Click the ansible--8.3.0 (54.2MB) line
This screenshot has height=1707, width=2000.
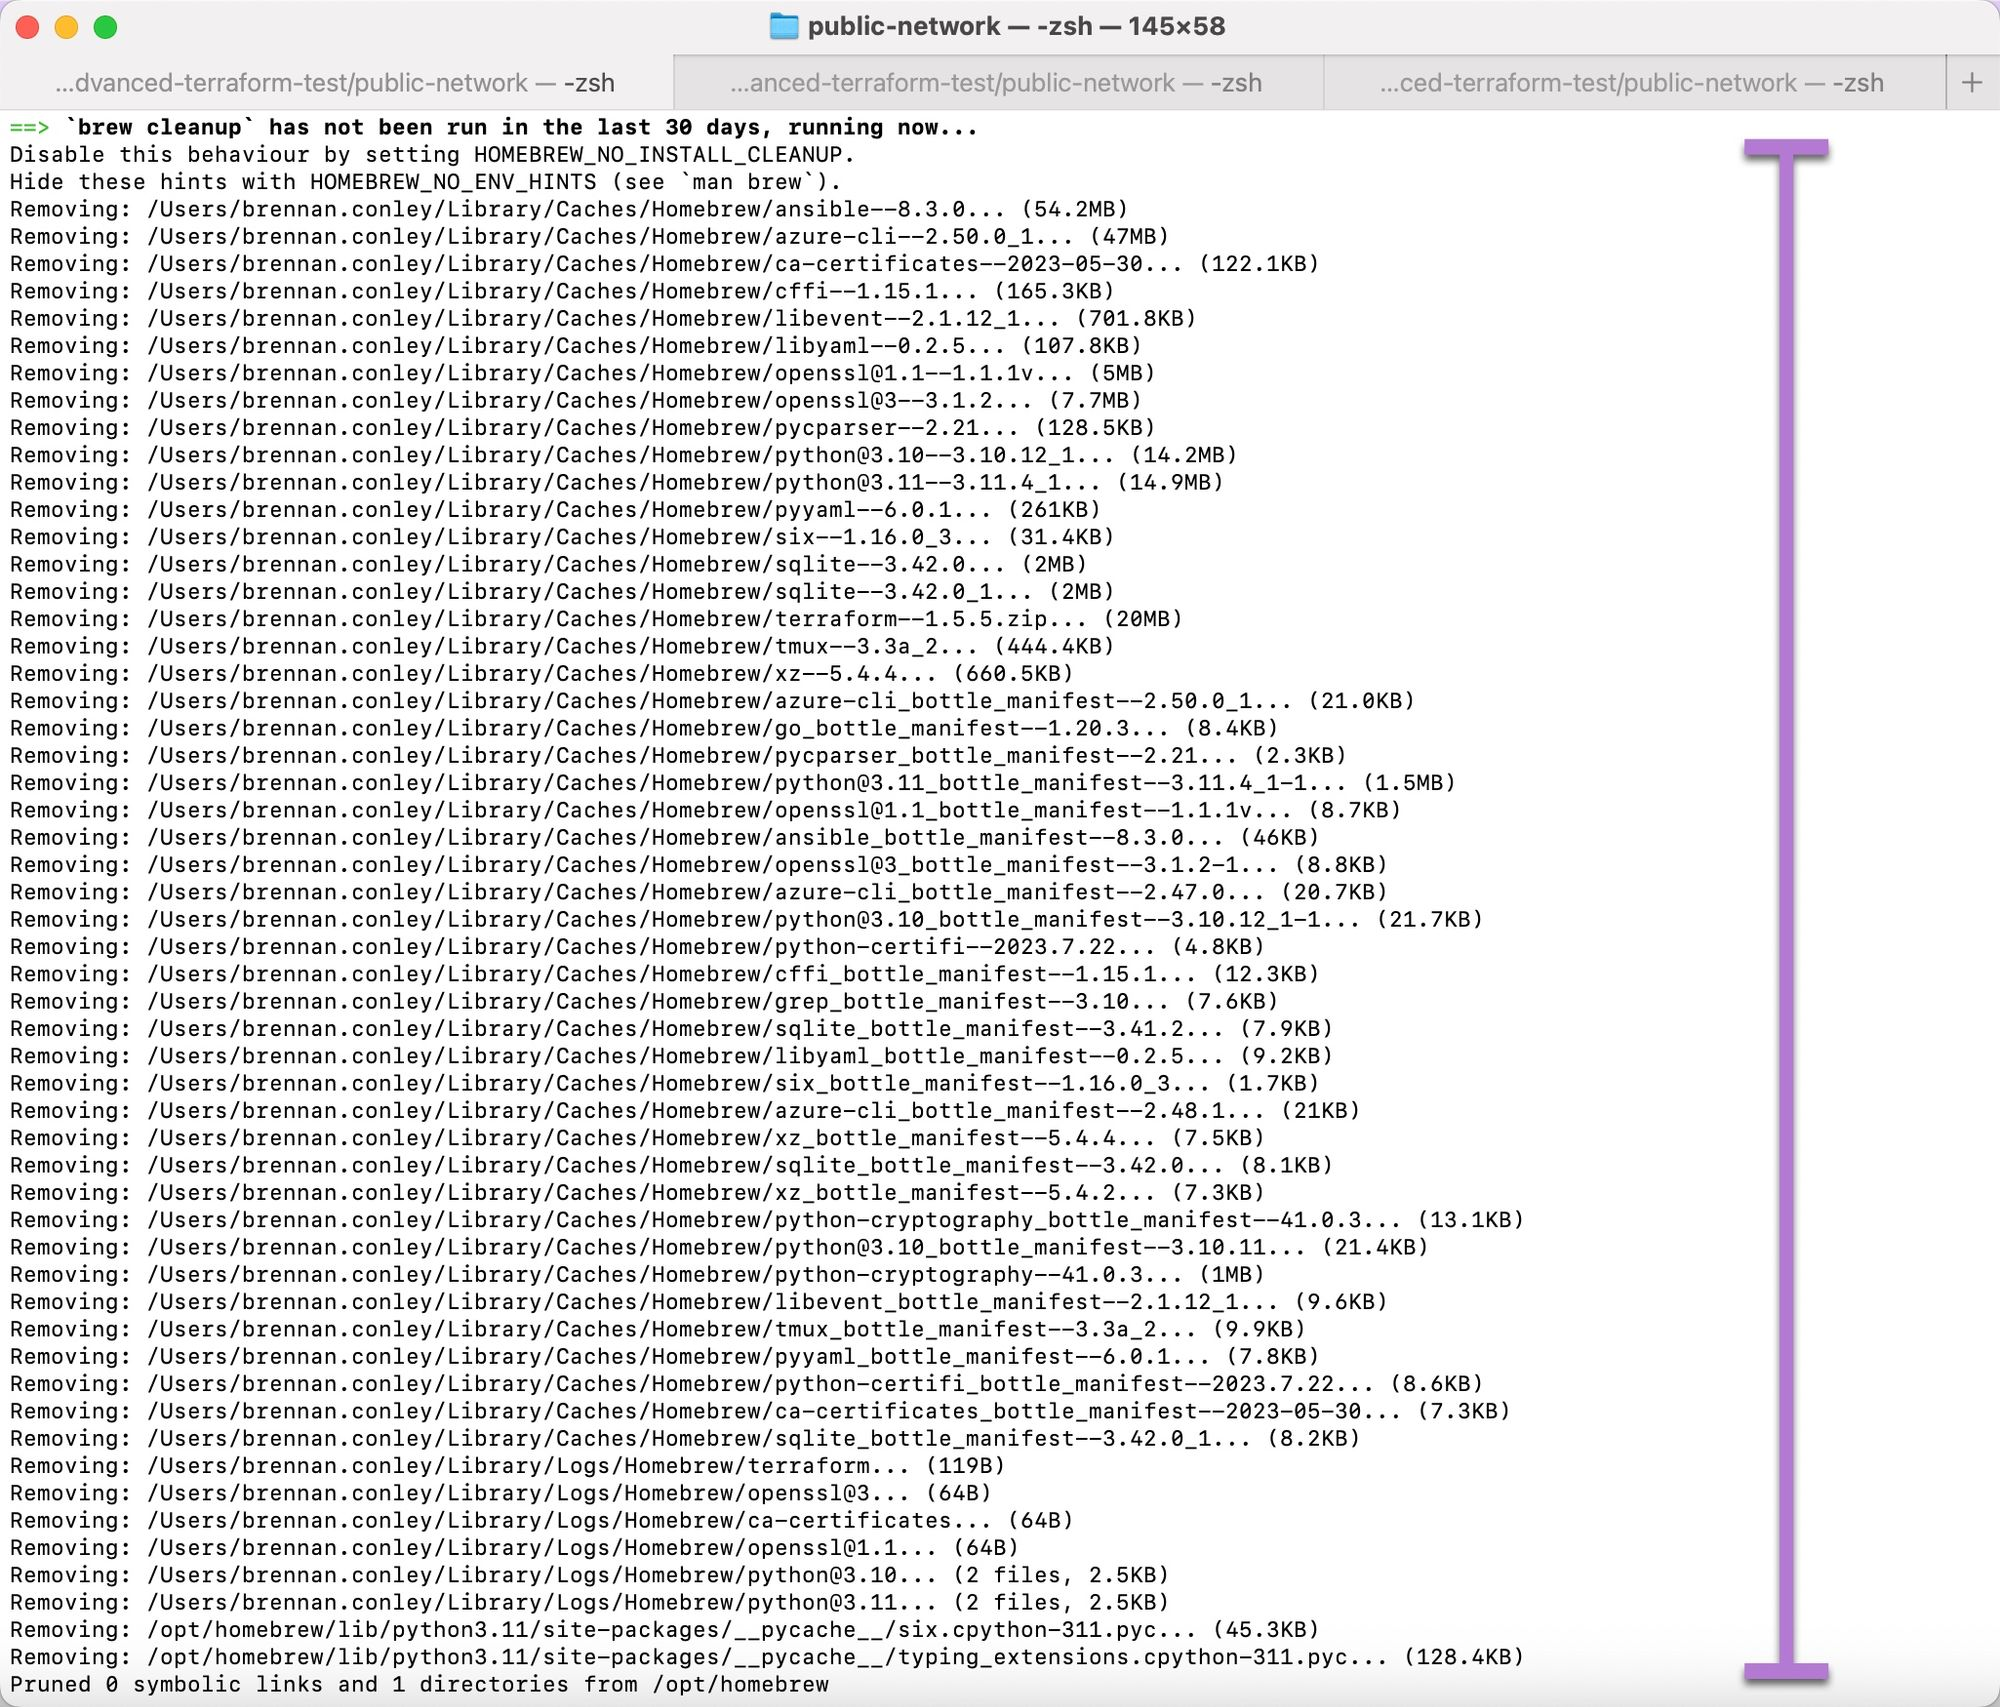tap(568, 210)
